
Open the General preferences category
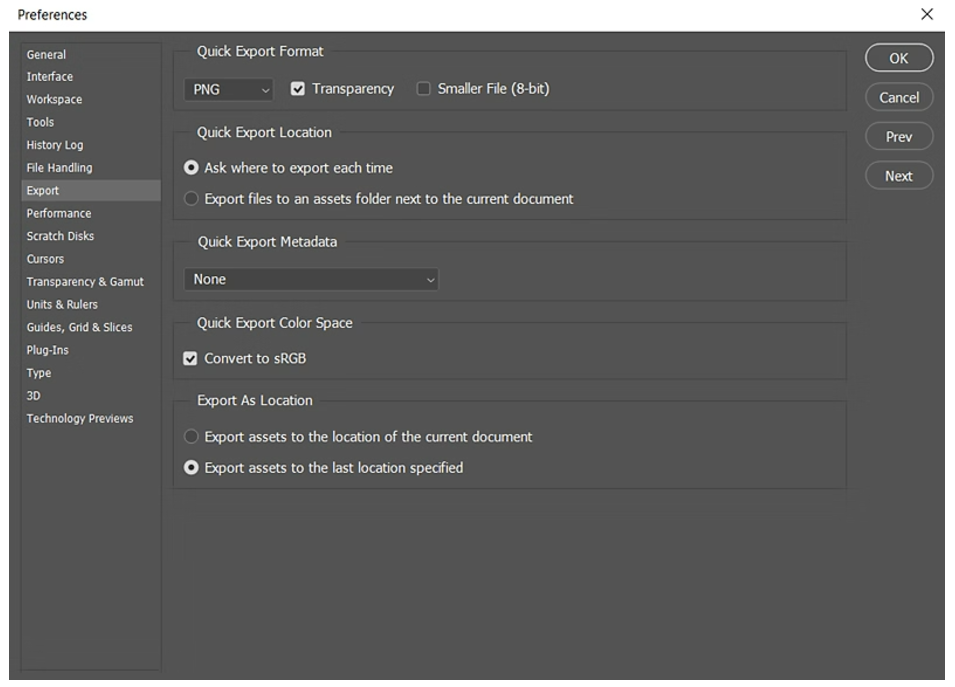click(x=46, y=54)
